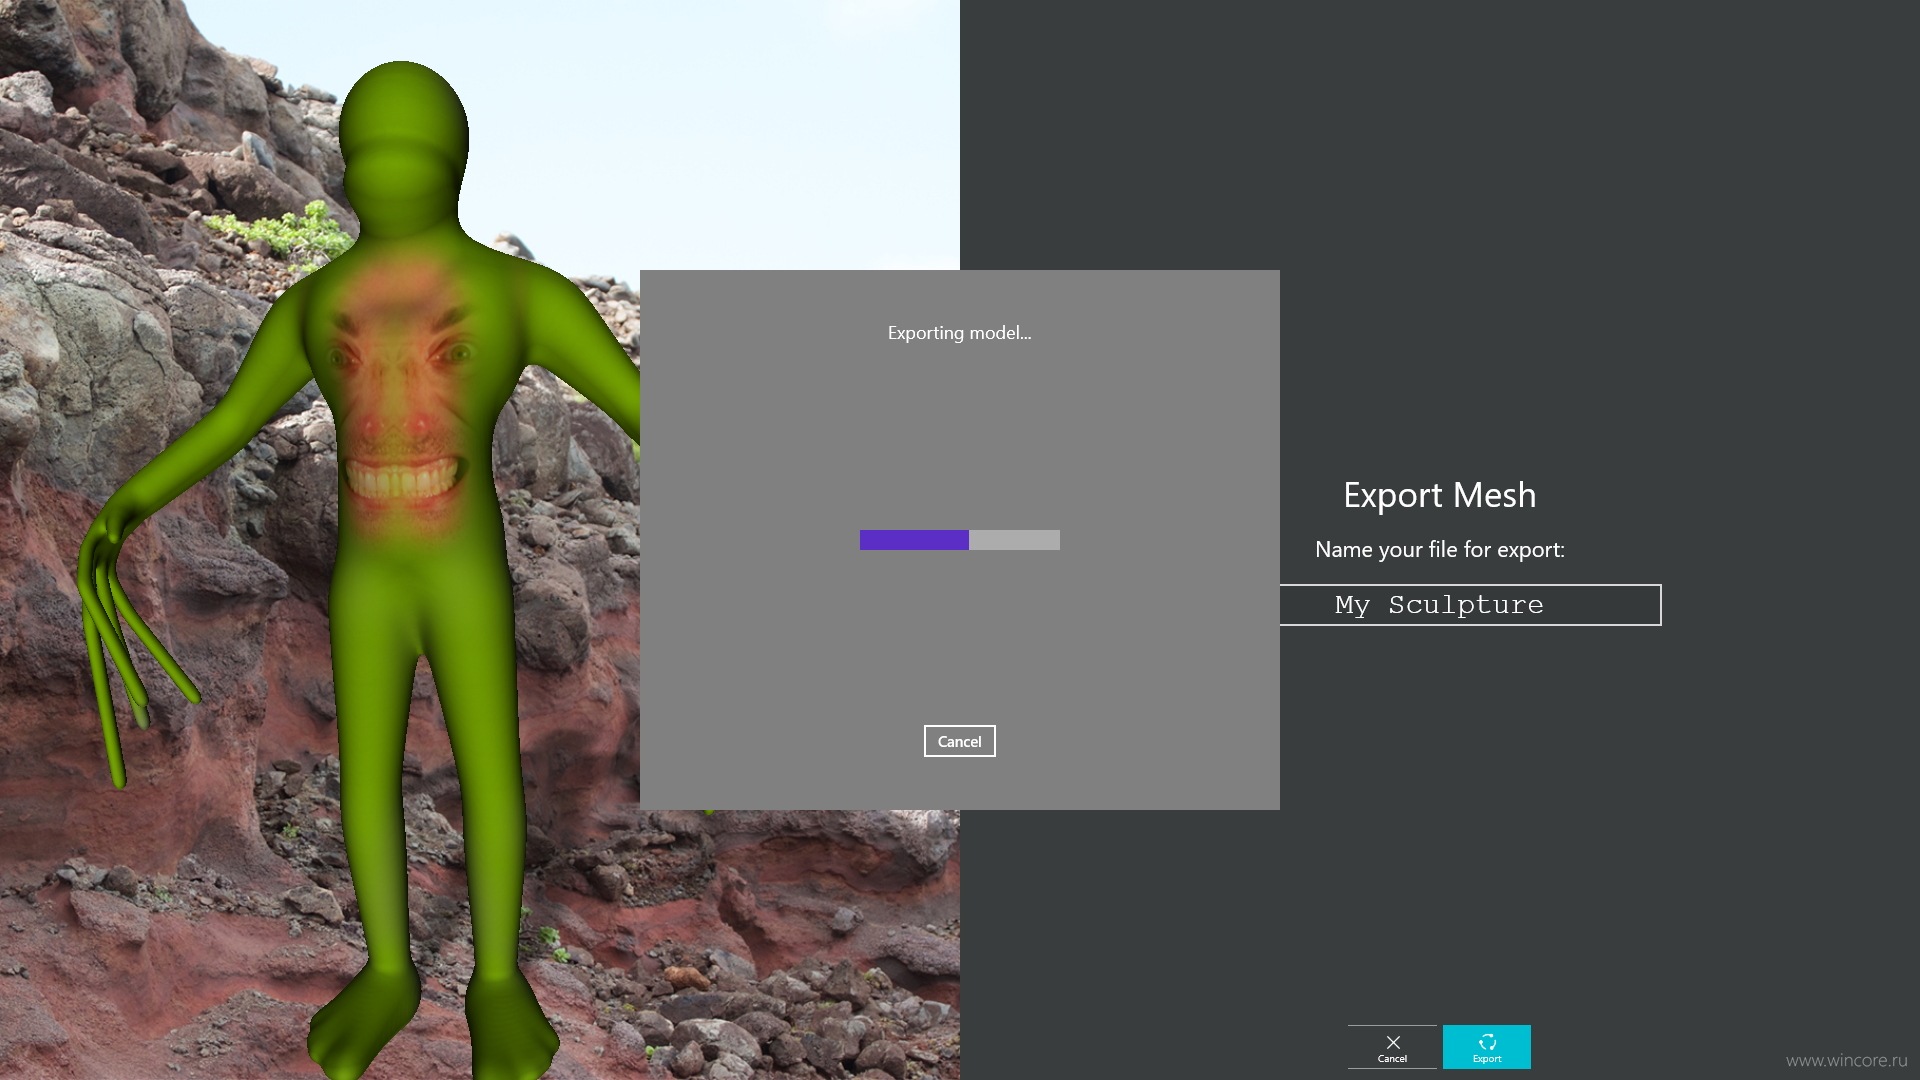Cancel the model export in the progress dialog

click(x=959, y=741)
